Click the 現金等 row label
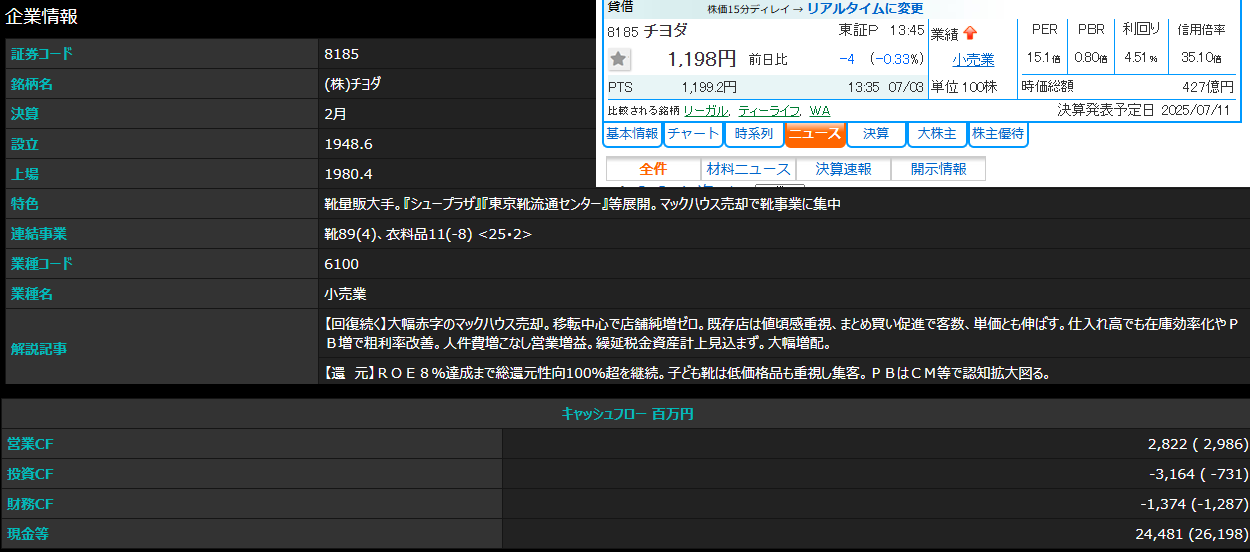Image resolution: width=1250 pixels, height=552 pixels. click(28, 534)
